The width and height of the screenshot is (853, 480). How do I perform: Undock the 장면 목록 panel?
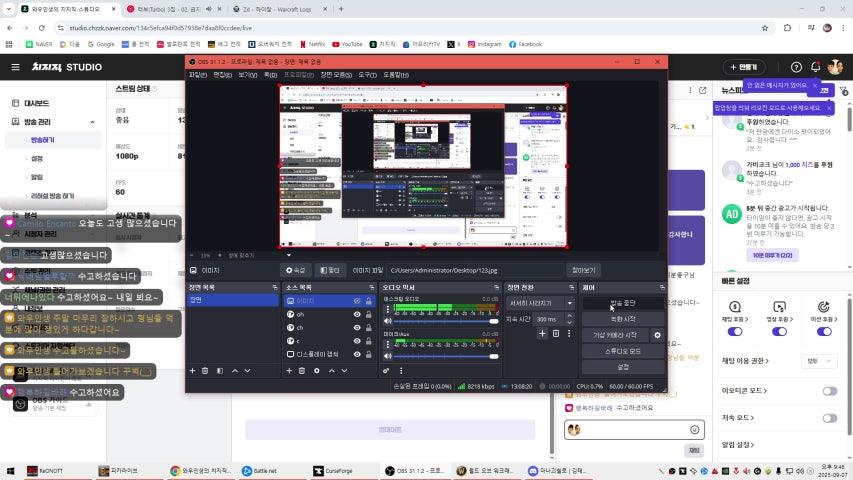(275, 287)
